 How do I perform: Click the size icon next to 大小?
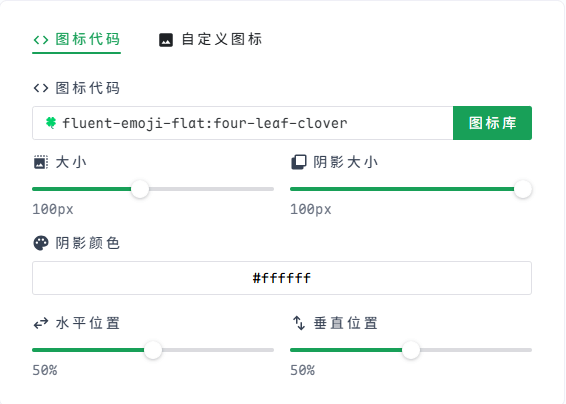coord(41,162)
